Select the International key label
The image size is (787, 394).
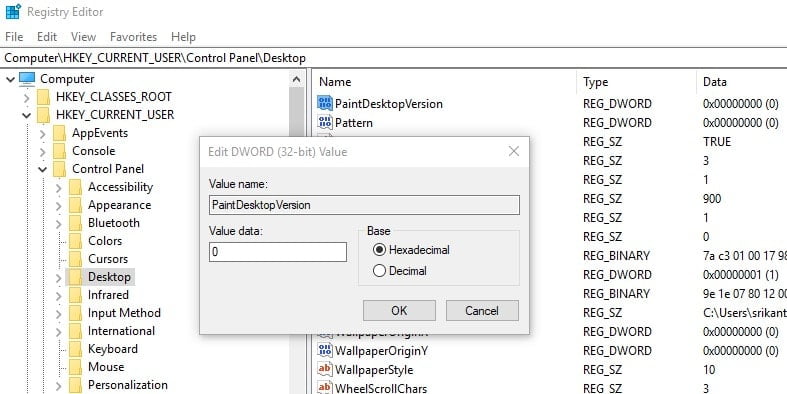point(121,331)
